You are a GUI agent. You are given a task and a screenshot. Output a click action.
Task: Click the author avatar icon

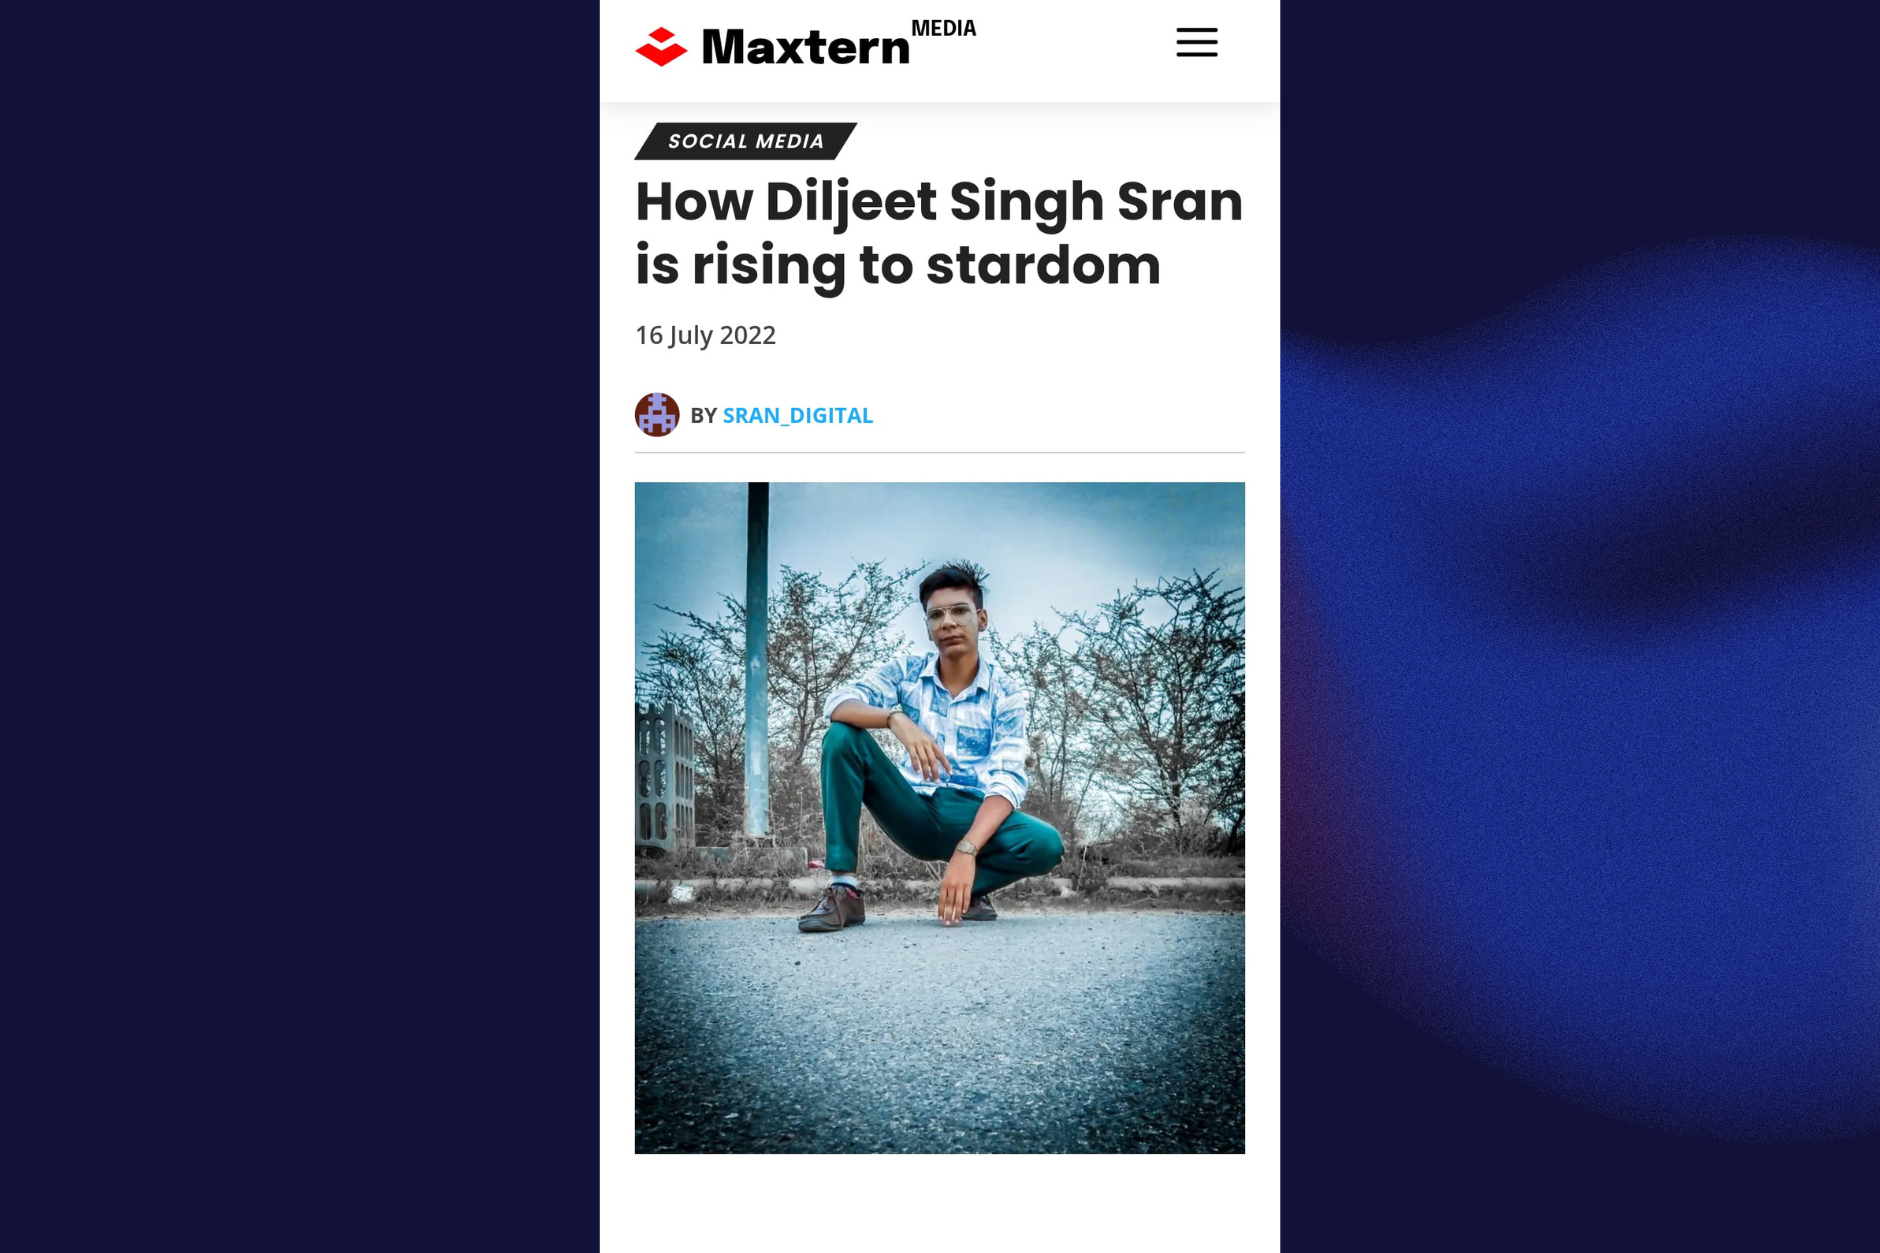pos(657,415)
